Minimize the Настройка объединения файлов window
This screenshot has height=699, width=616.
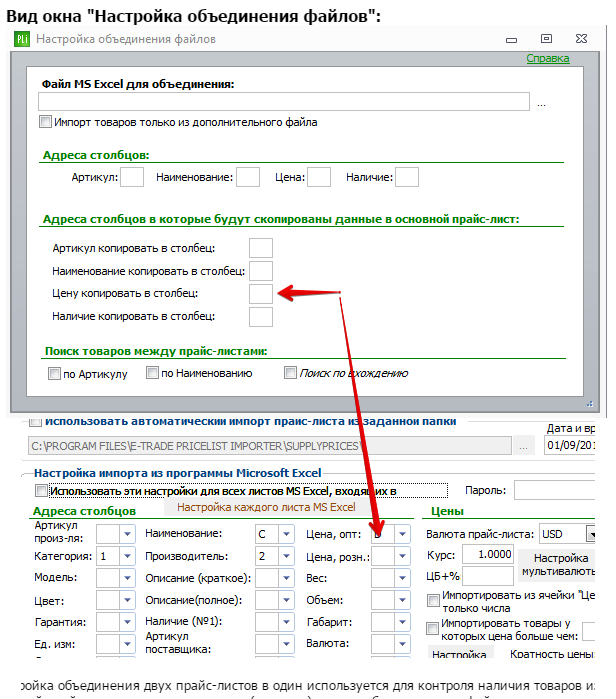coord(511,40)
